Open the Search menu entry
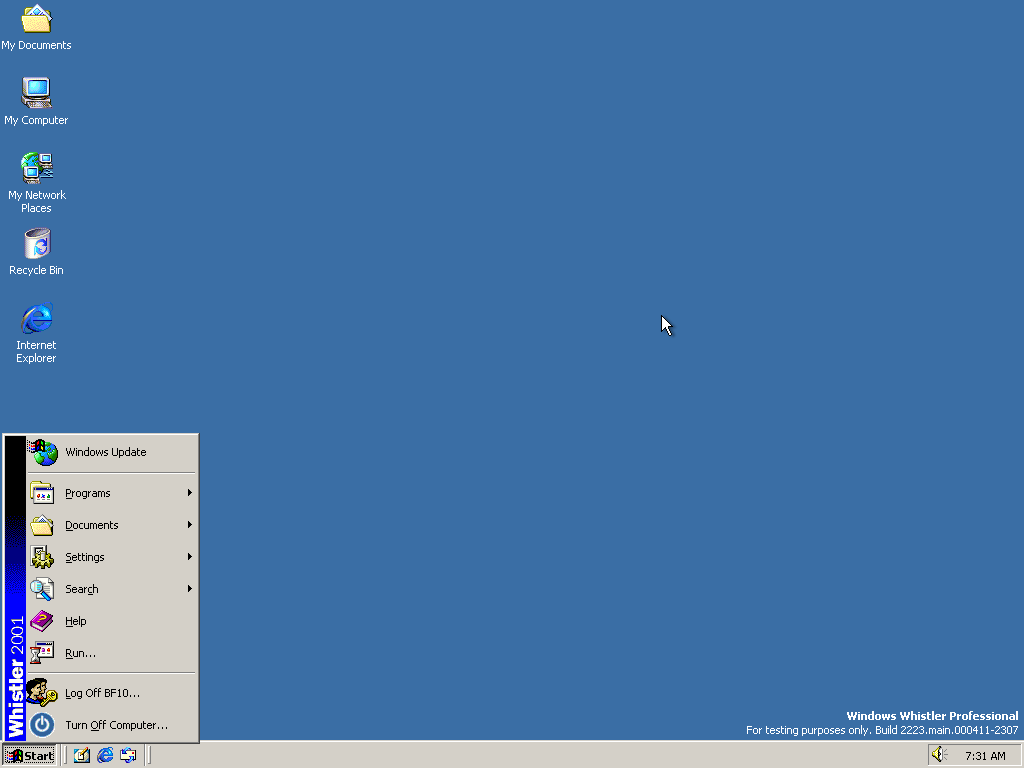 point(112,589)
